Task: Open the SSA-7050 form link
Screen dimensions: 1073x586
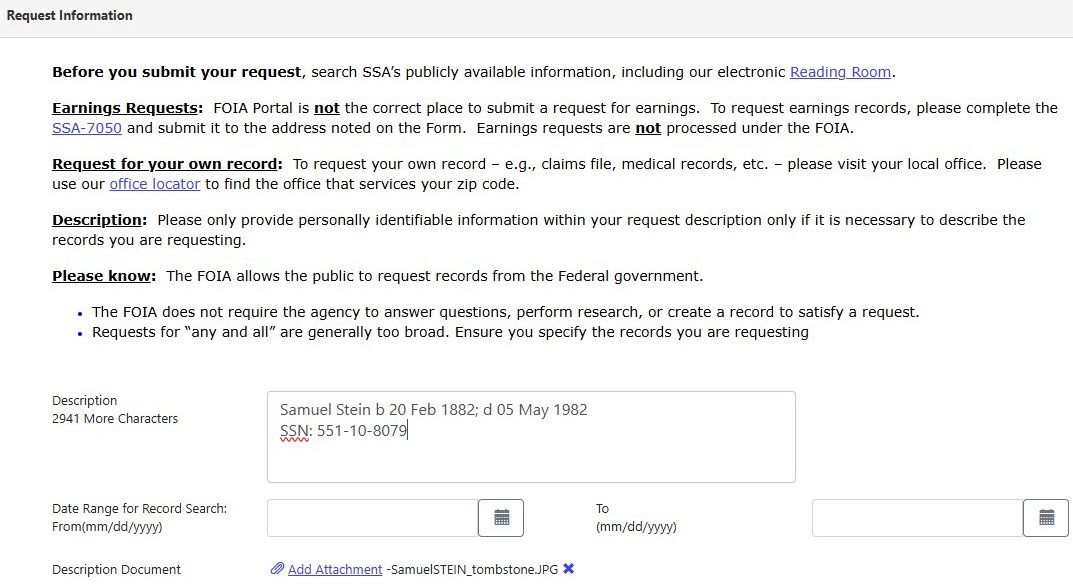Action: click(86, 128)
